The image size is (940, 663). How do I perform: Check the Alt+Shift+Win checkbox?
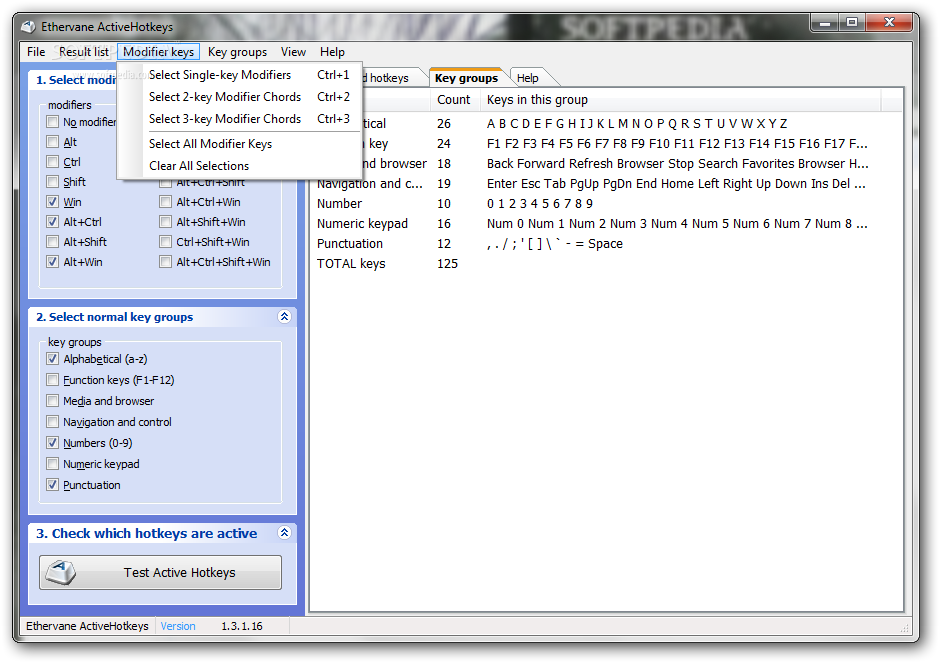pos(165,222)
